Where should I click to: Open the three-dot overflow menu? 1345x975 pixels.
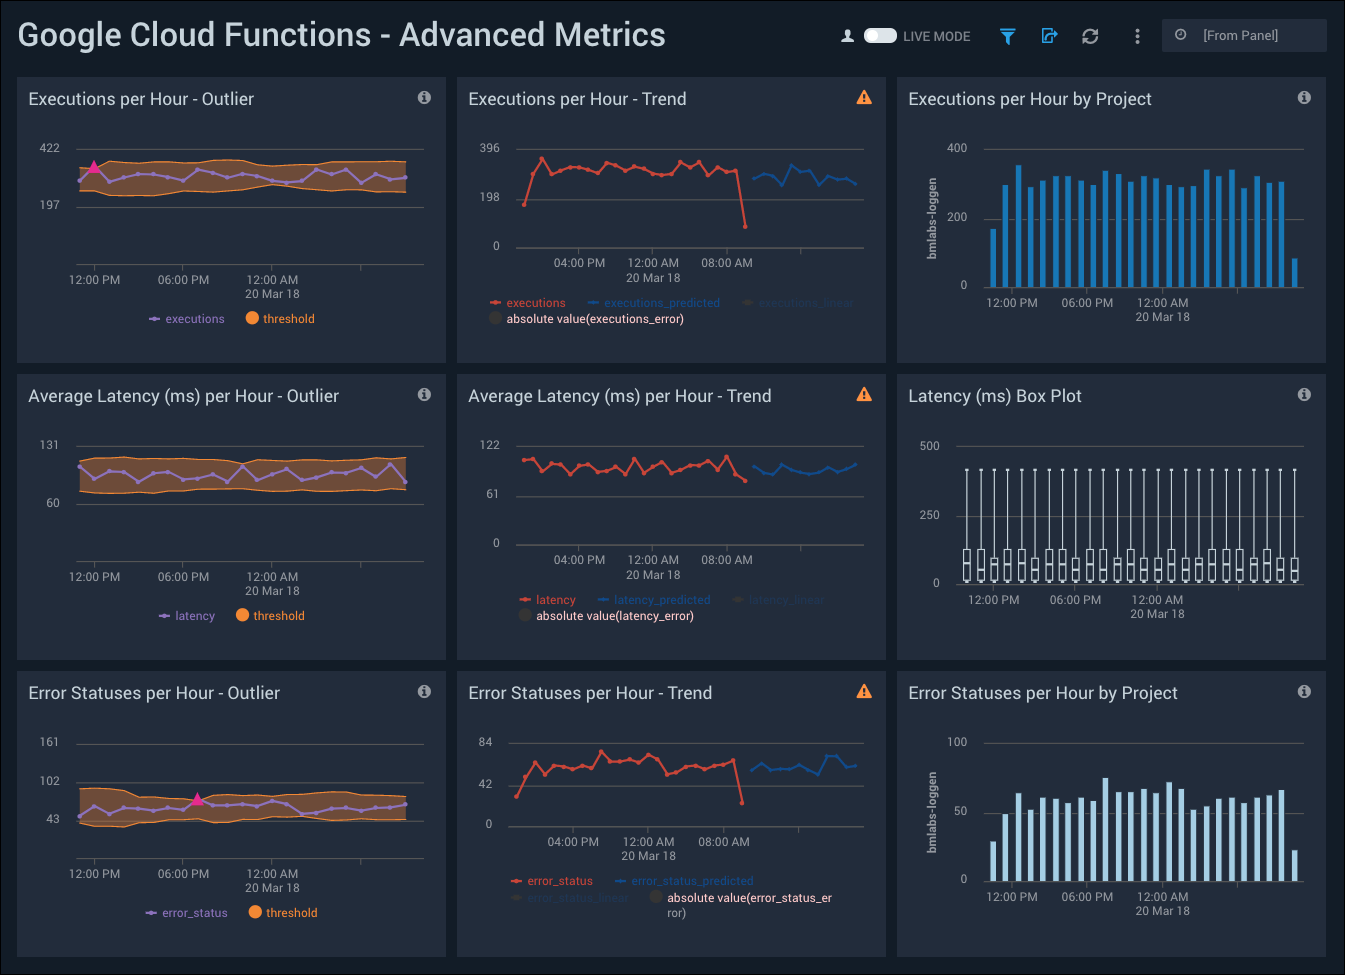click(x=1137, y=36)
